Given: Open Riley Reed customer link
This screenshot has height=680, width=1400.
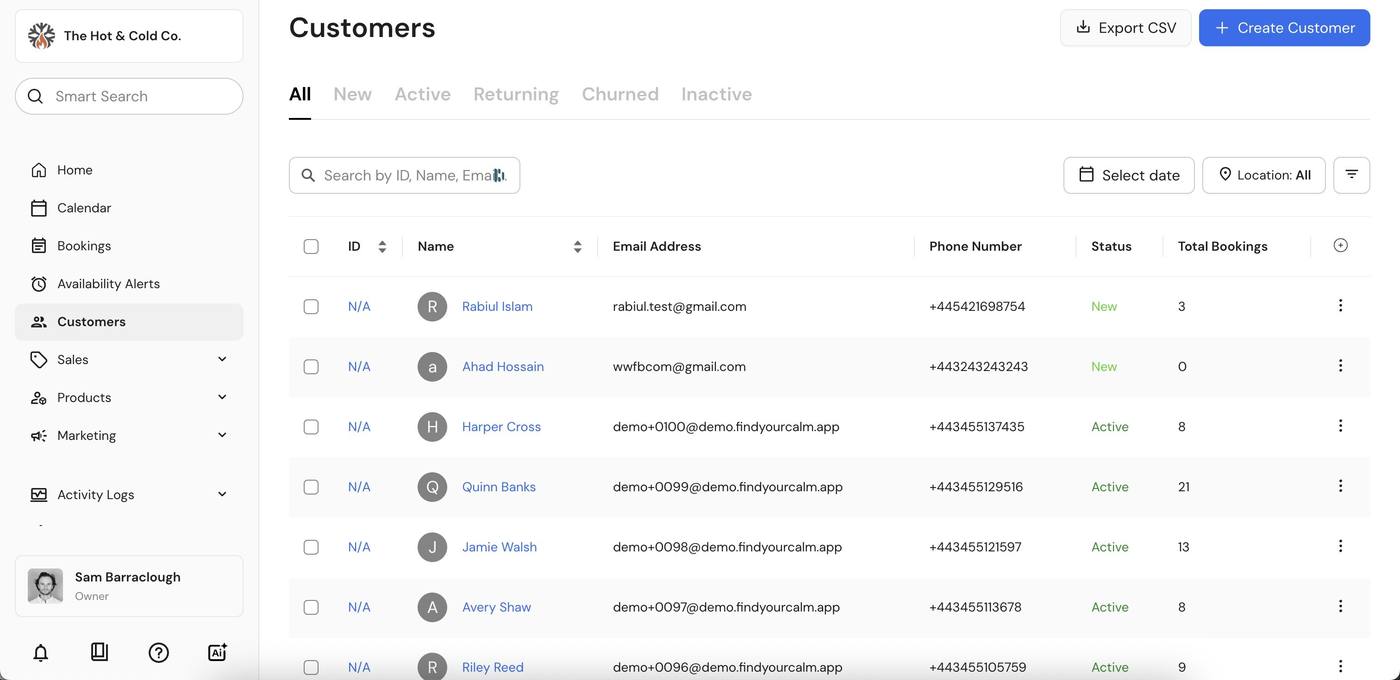Looking at the screenshot, I should [x=493, y=667].
